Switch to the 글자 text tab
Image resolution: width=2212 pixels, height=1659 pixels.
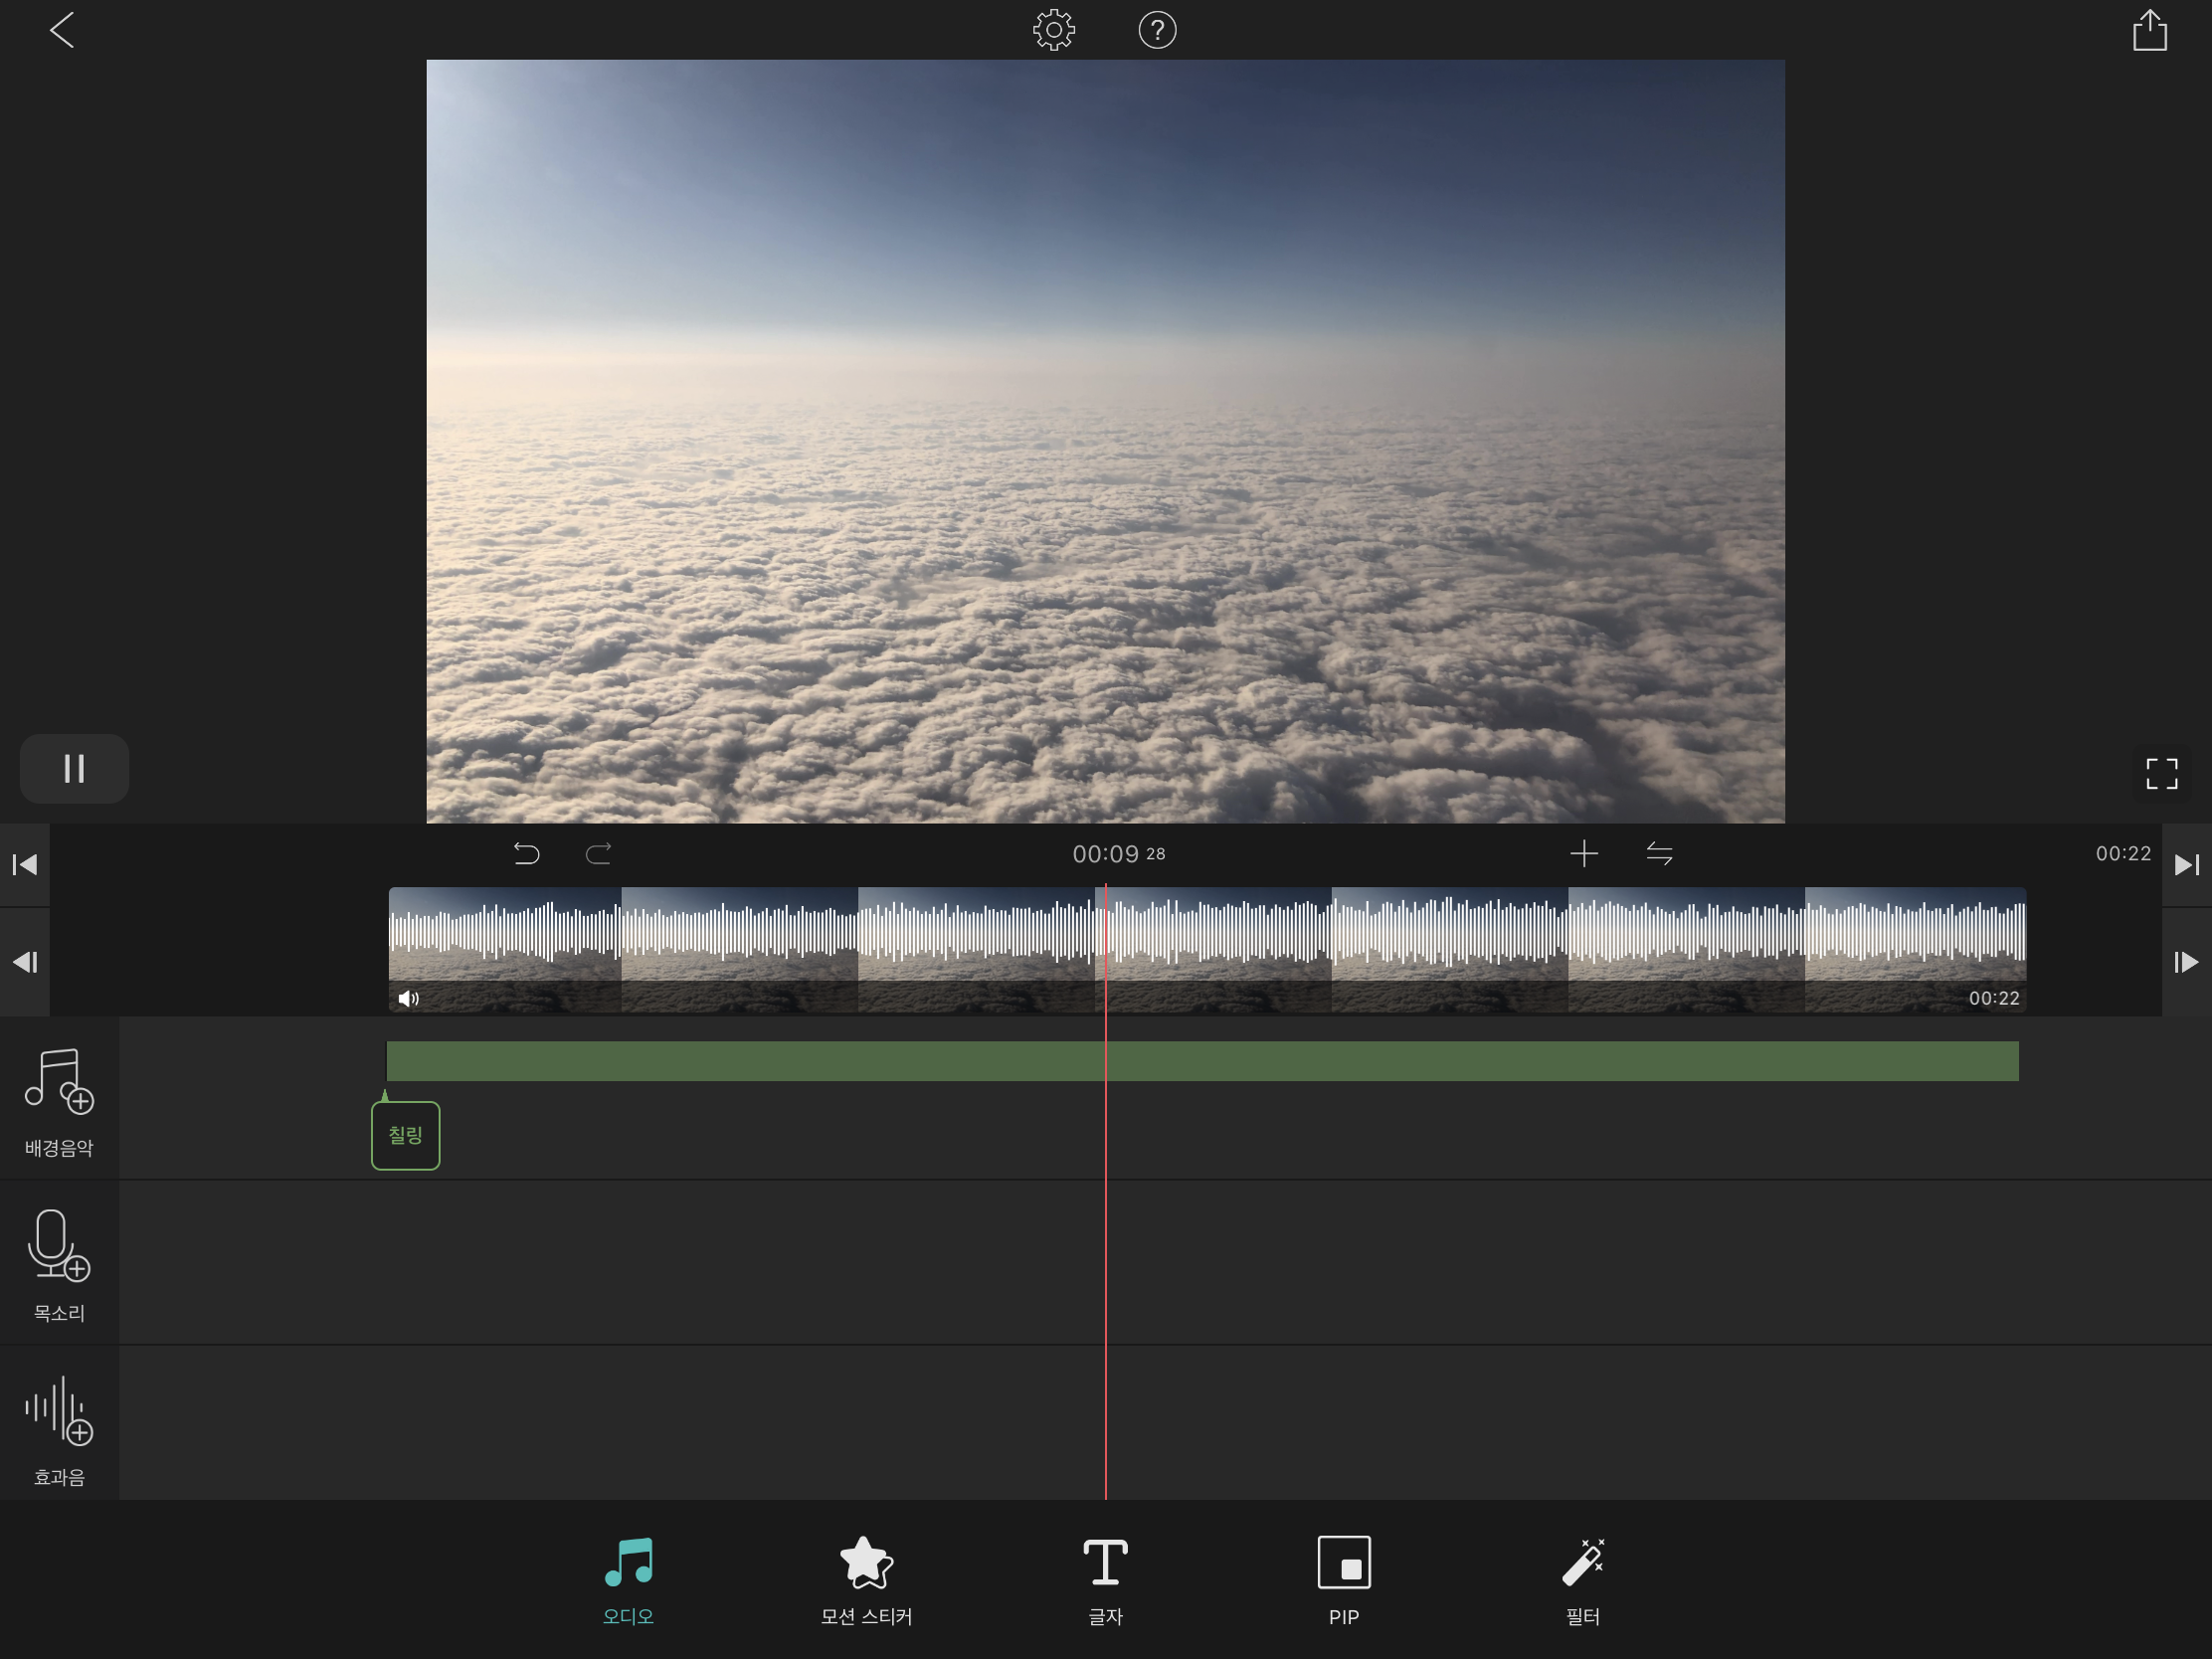(x=1105, y=1580)
